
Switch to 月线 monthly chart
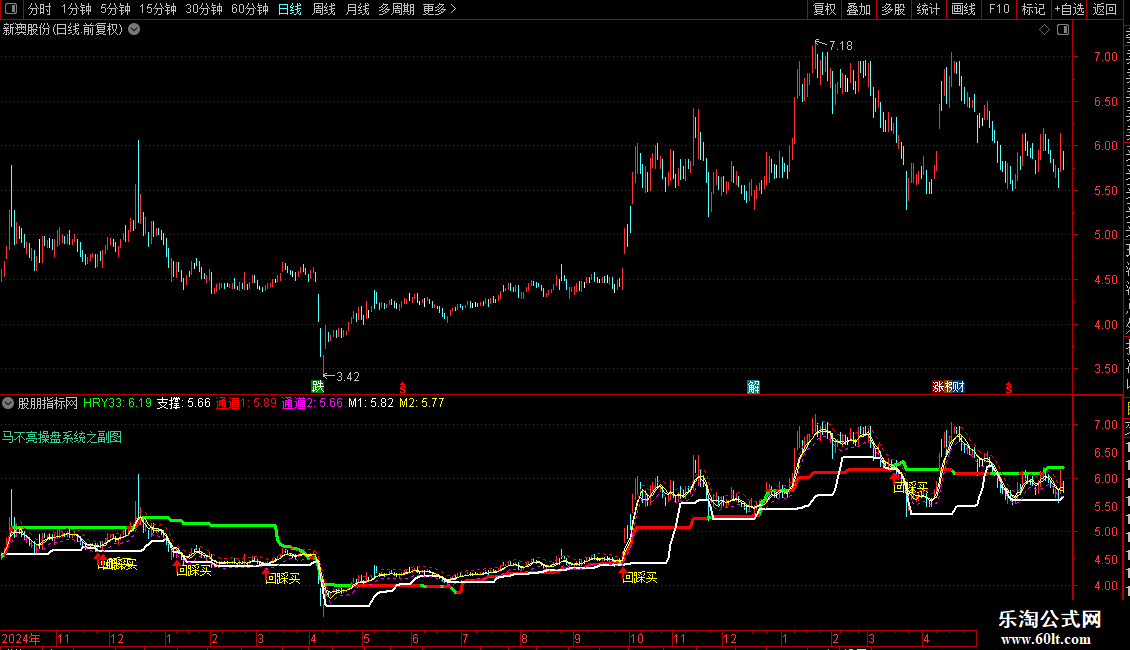pos(357,9)
